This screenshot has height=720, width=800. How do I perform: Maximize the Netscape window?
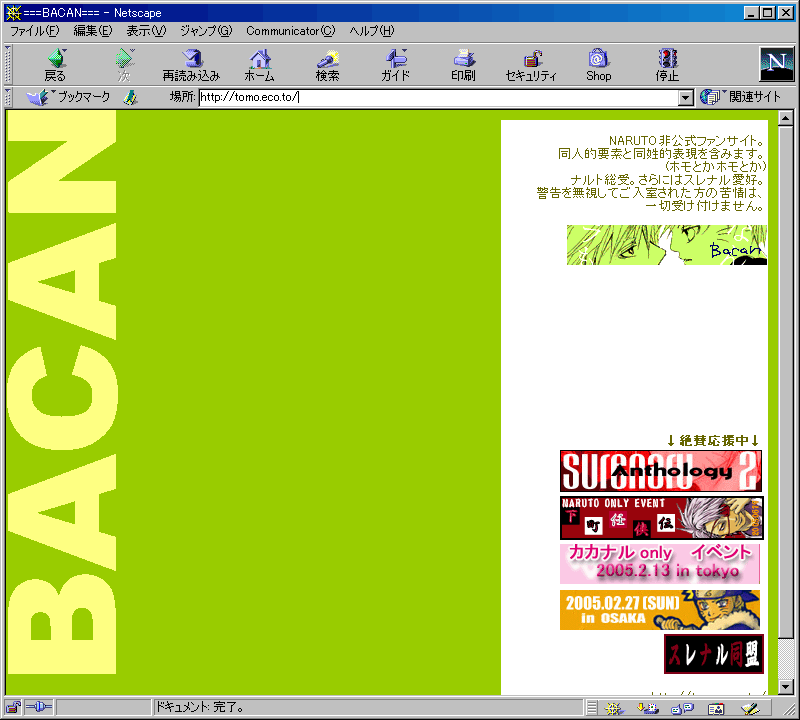[x=767, y=13]
